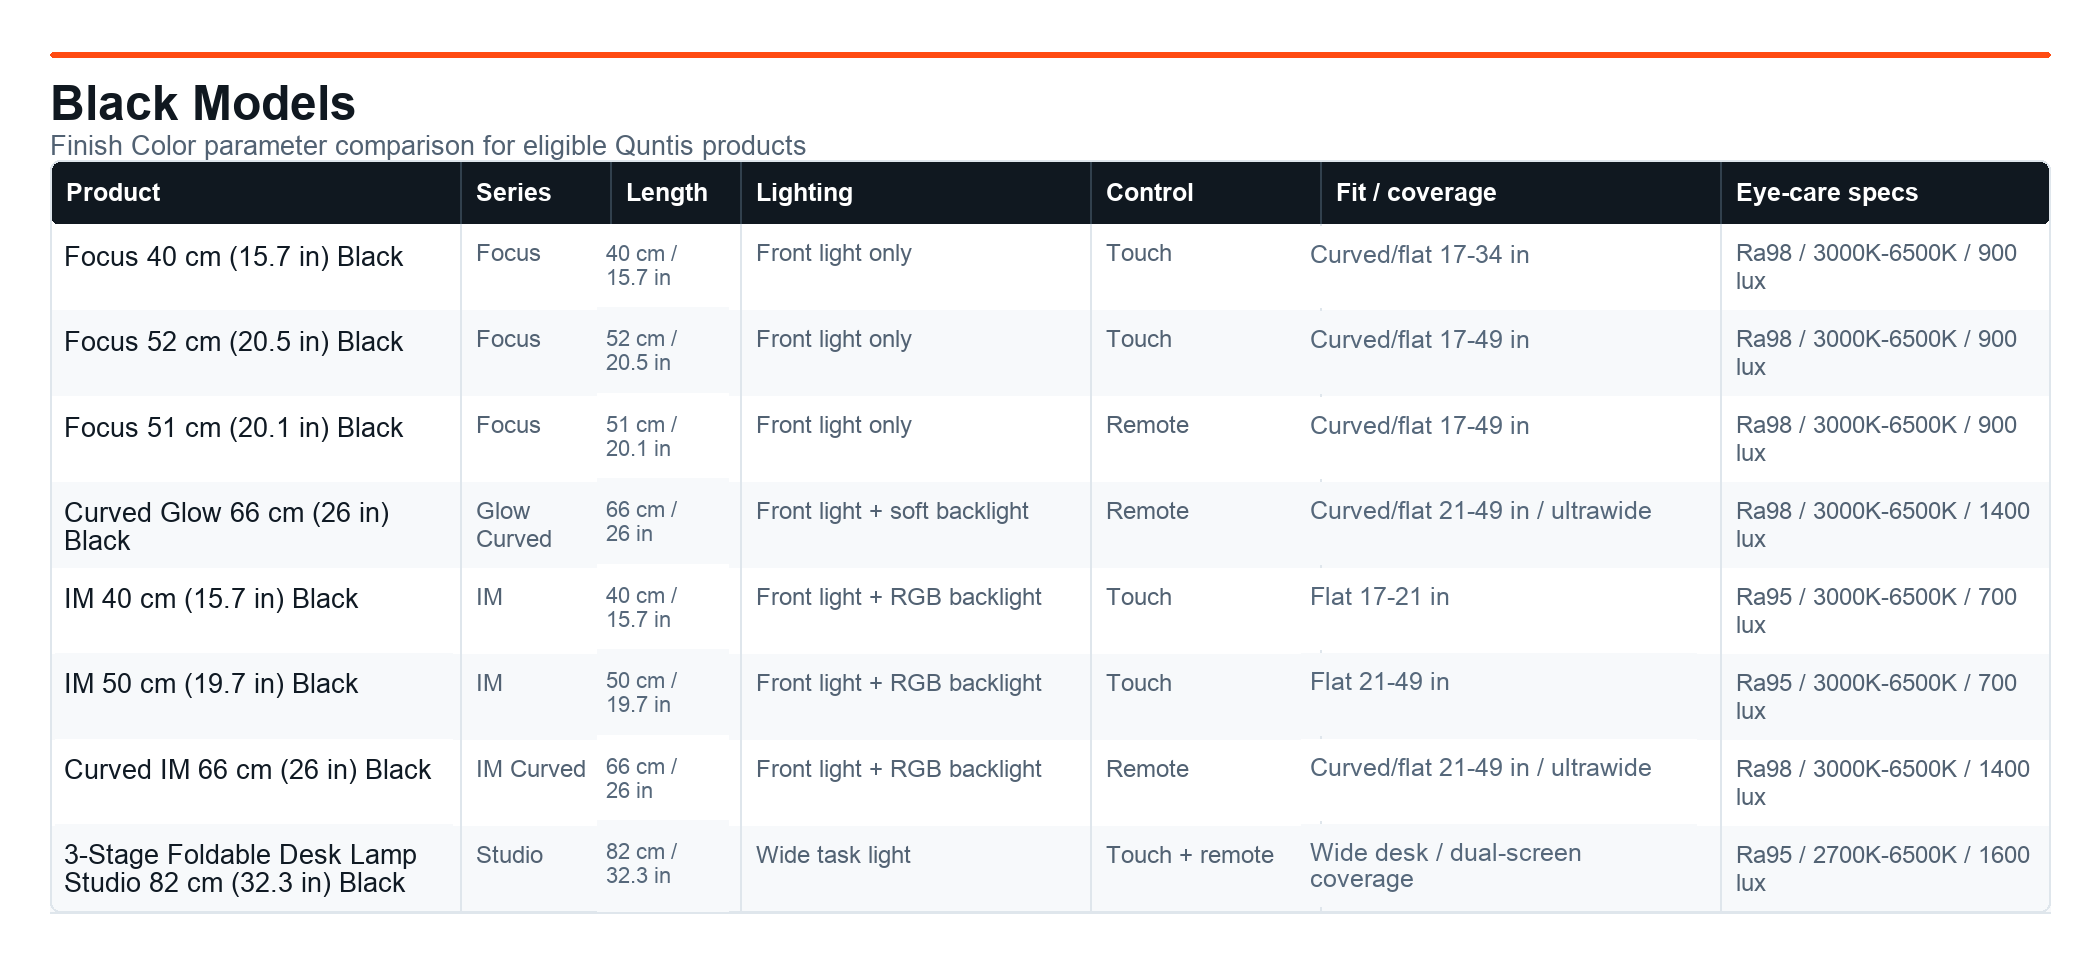Select 3-Stage Foldable Desk Lamp Studio product
Screen dimensions: 2100x966
pos(240,869)
